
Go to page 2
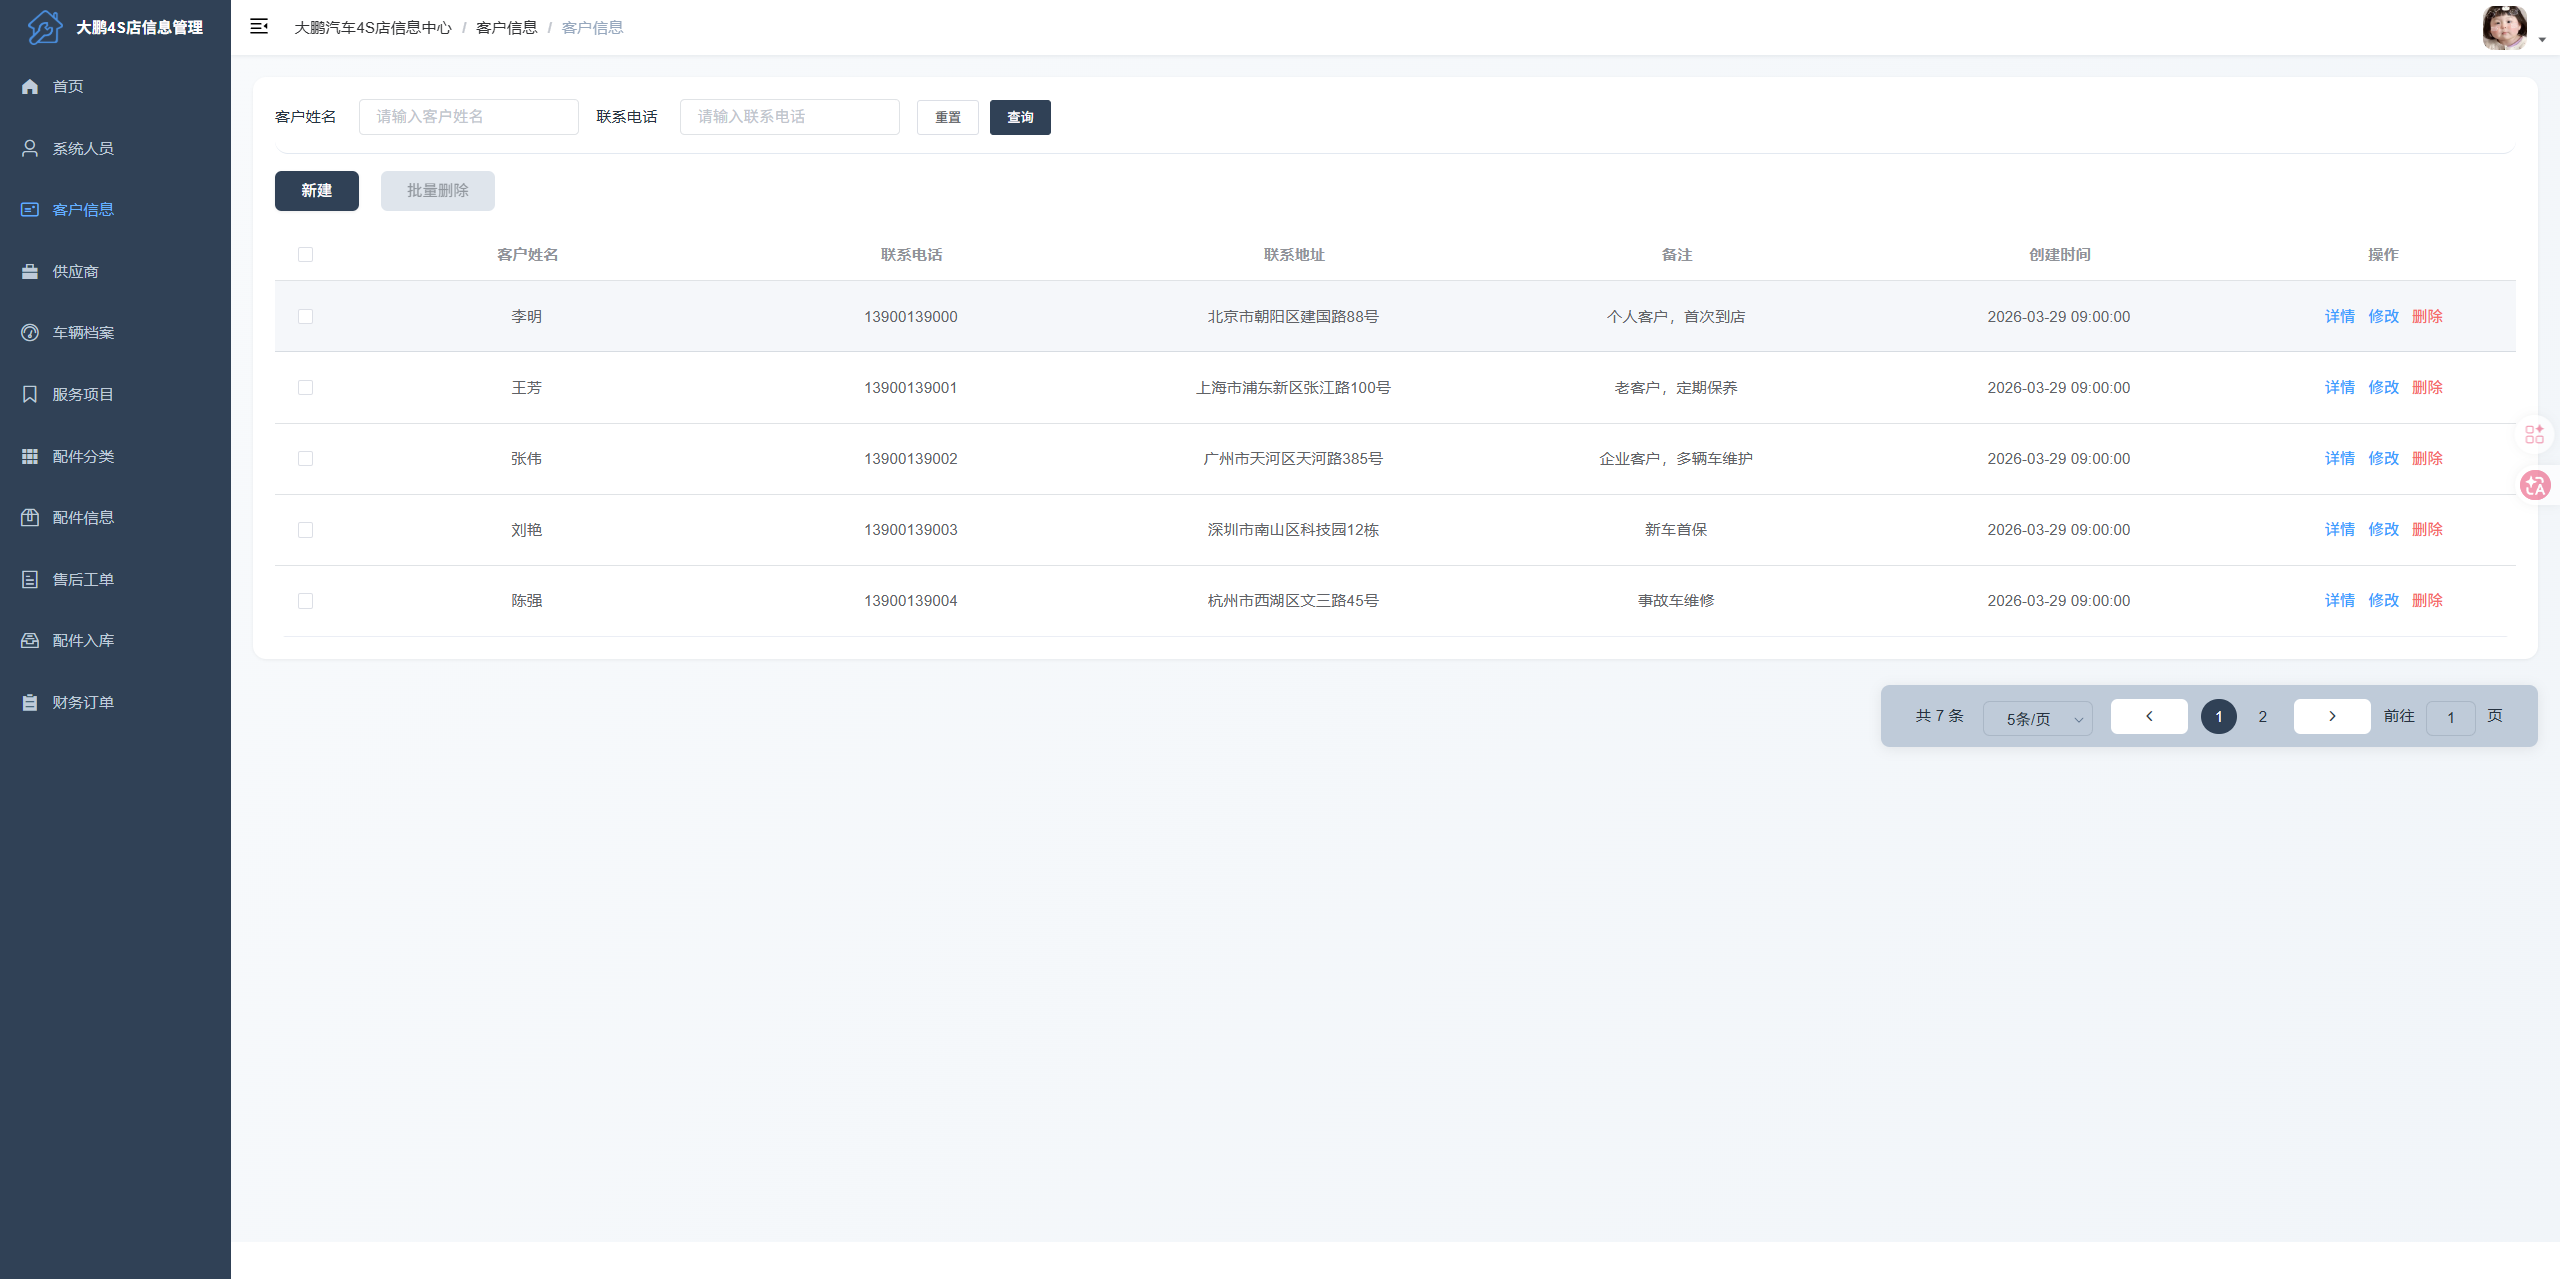[2263, 717]
